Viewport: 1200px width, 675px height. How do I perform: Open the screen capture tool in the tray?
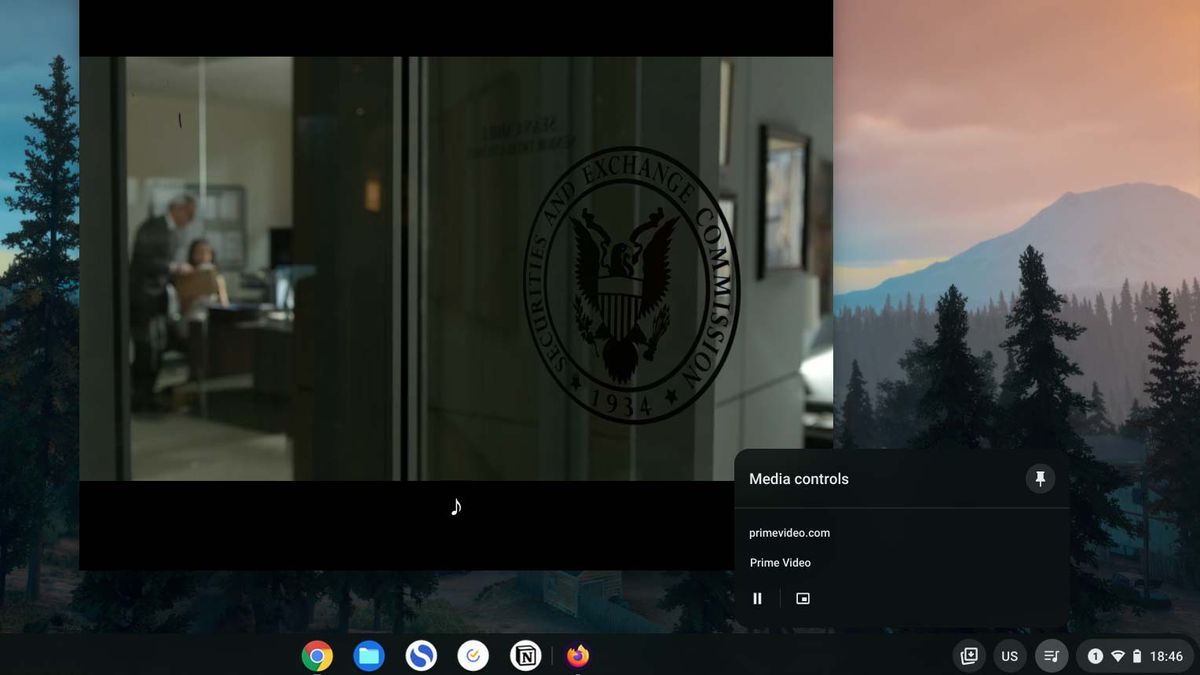968,655
